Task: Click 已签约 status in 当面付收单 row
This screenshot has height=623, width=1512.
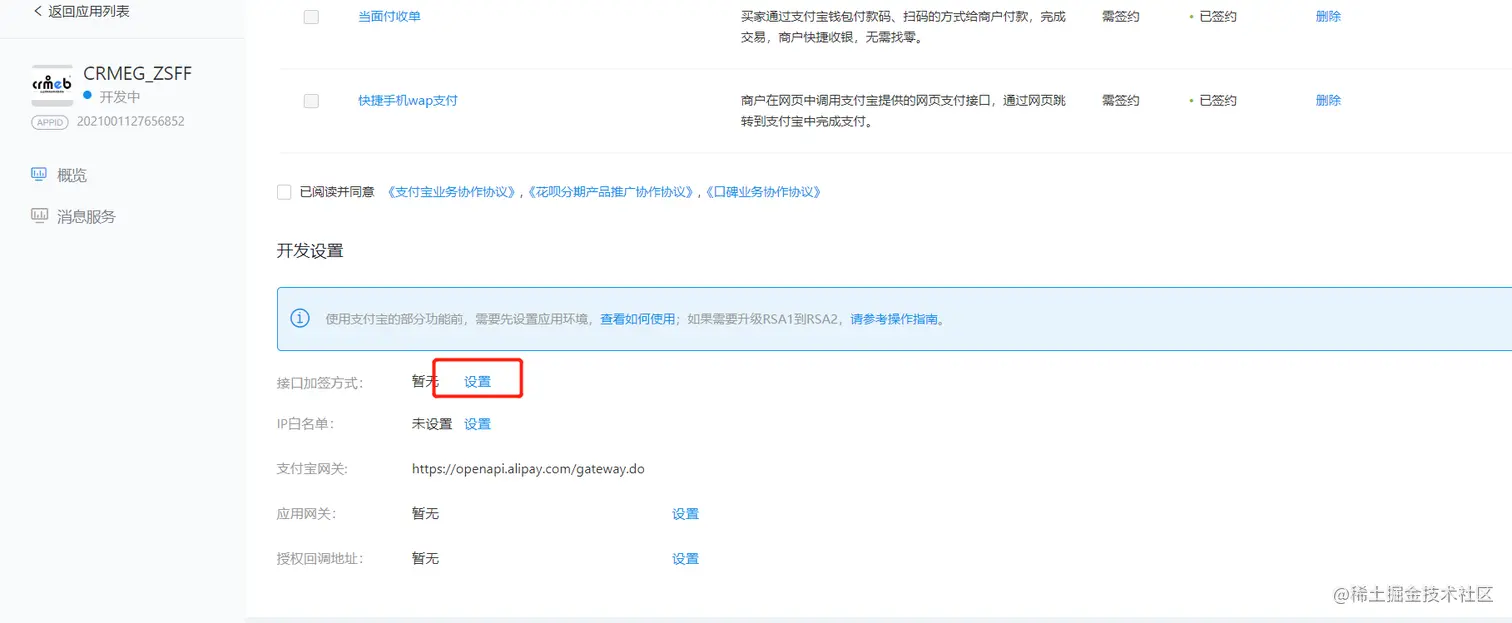Action: coord(1218,16)
